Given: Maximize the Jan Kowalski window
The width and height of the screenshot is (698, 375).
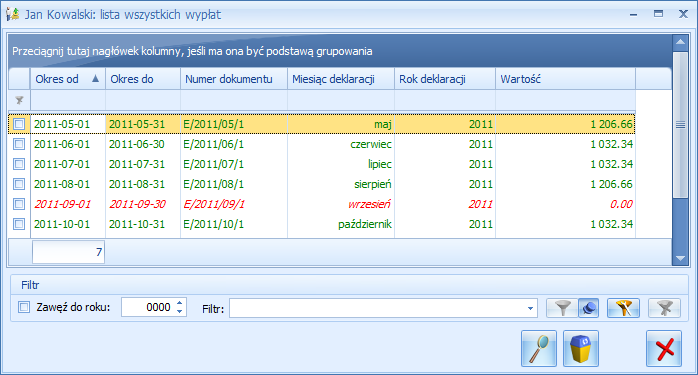Looking at the screenshot, I should click(658, 14).
